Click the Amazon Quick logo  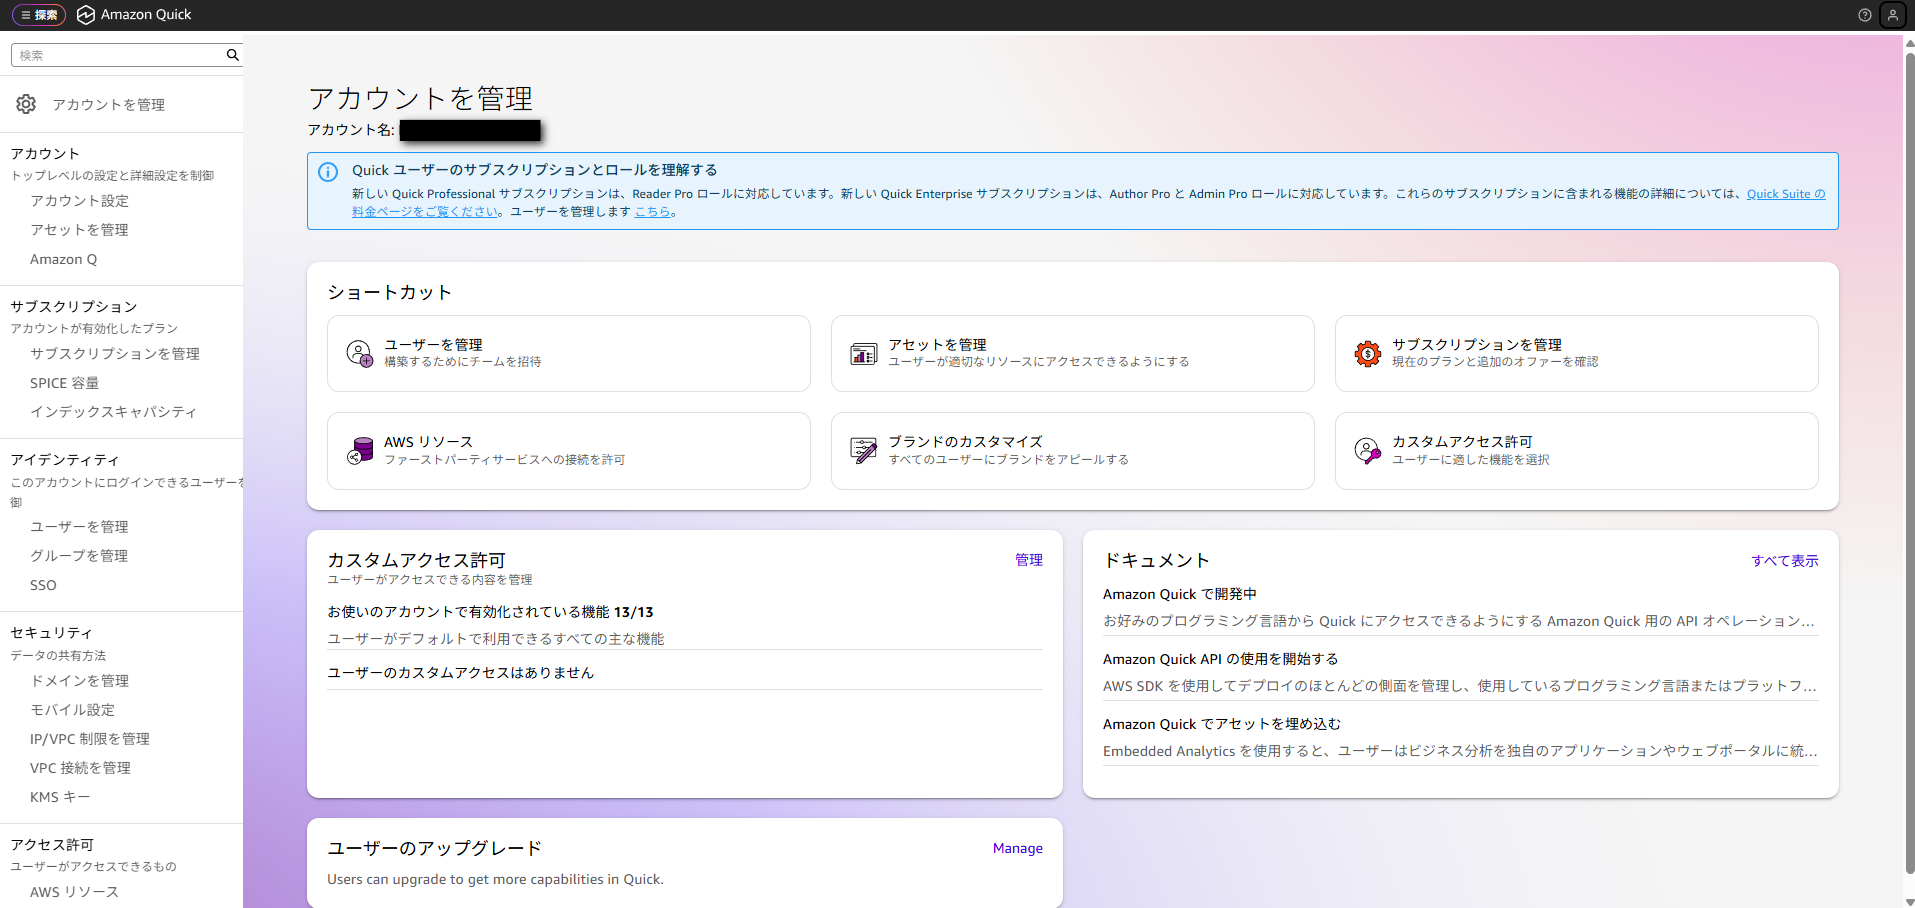click(87, 15)
